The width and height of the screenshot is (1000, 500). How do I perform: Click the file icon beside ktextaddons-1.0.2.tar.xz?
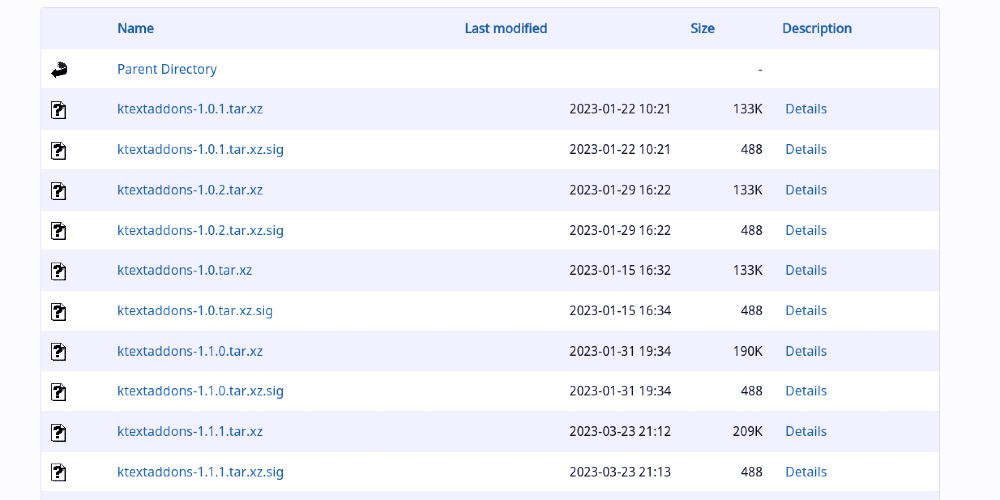pyautogui.click(x=59, y=190)
